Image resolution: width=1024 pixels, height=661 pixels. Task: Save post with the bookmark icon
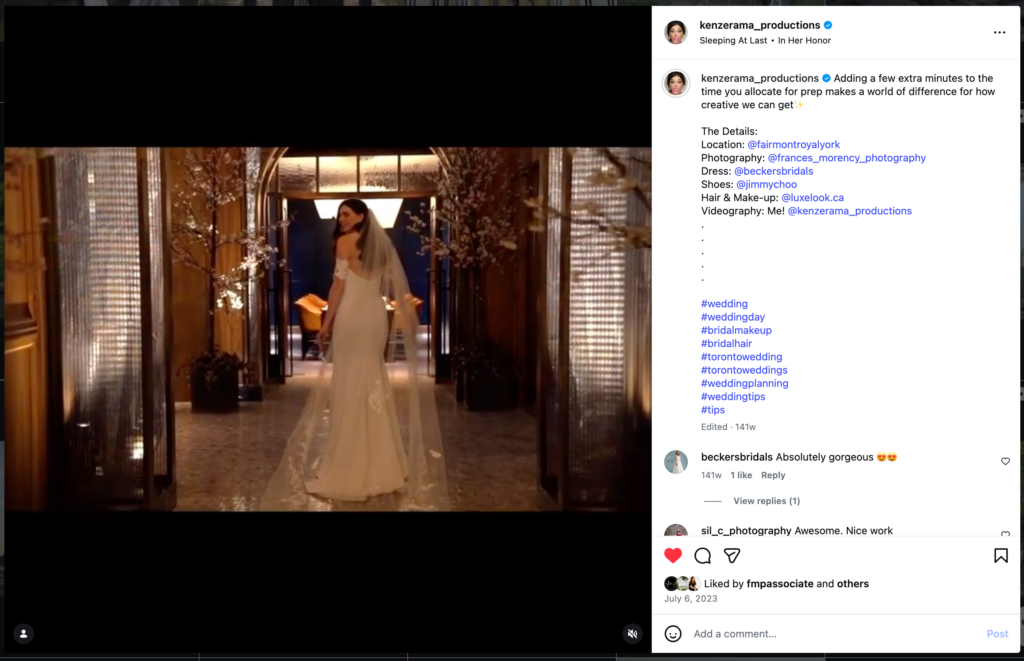[1000, 556]
